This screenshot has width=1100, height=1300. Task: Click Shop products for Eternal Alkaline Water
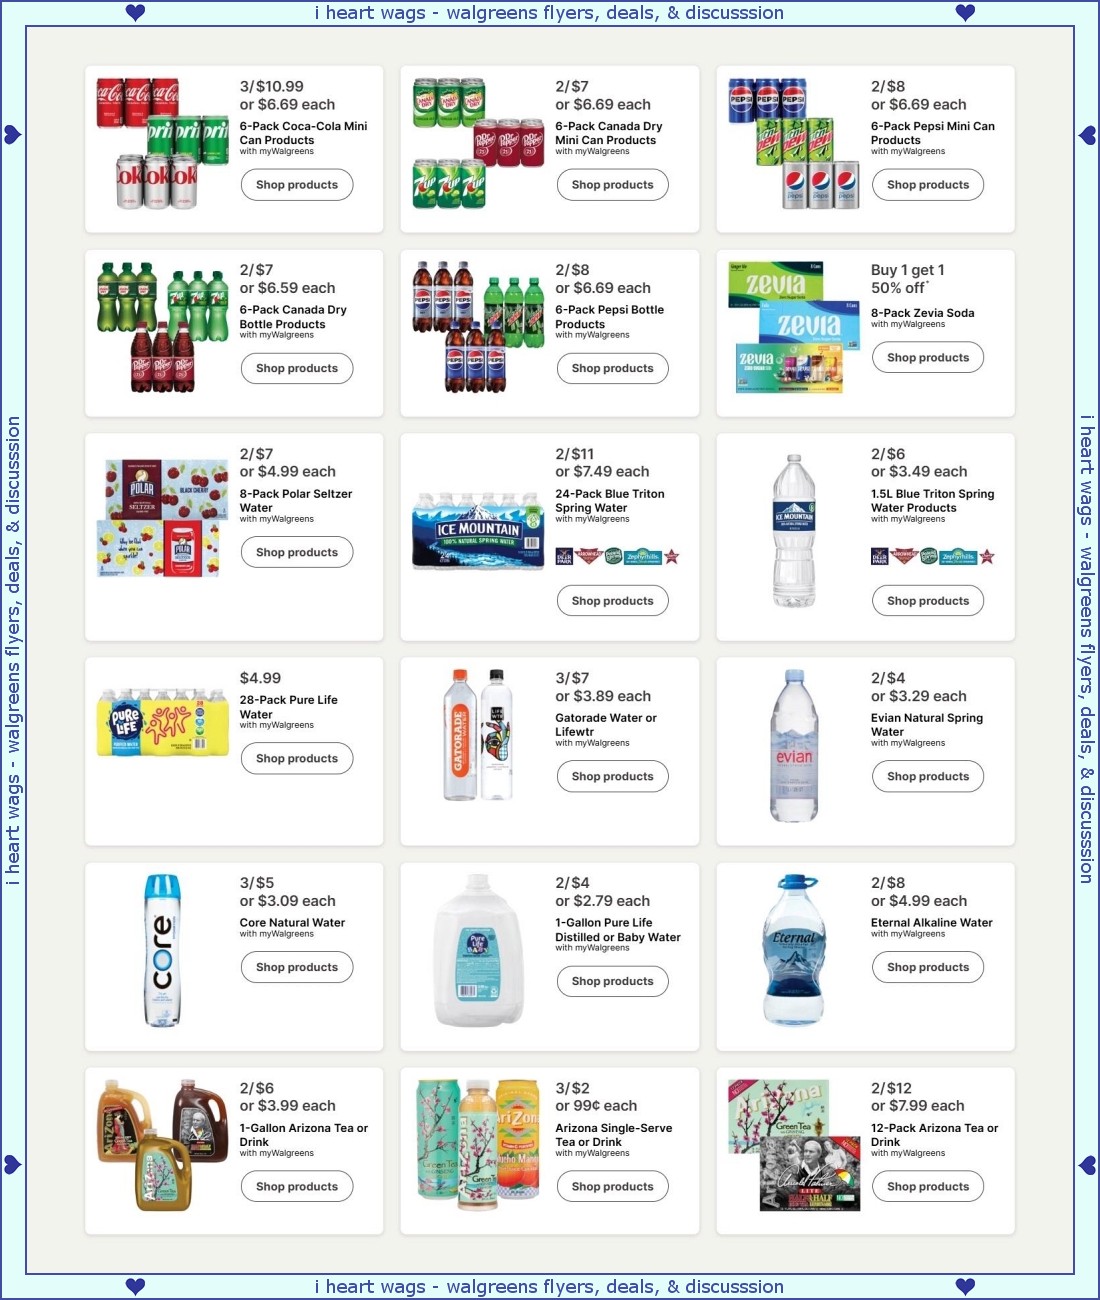click(x=928, y=967)
